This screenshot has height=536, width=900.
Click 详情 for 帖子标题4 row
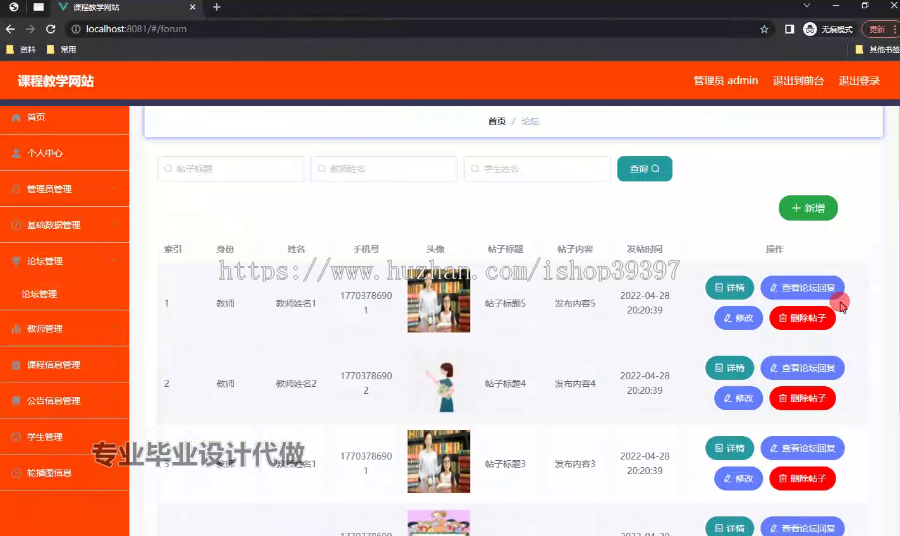pos(730,368)
